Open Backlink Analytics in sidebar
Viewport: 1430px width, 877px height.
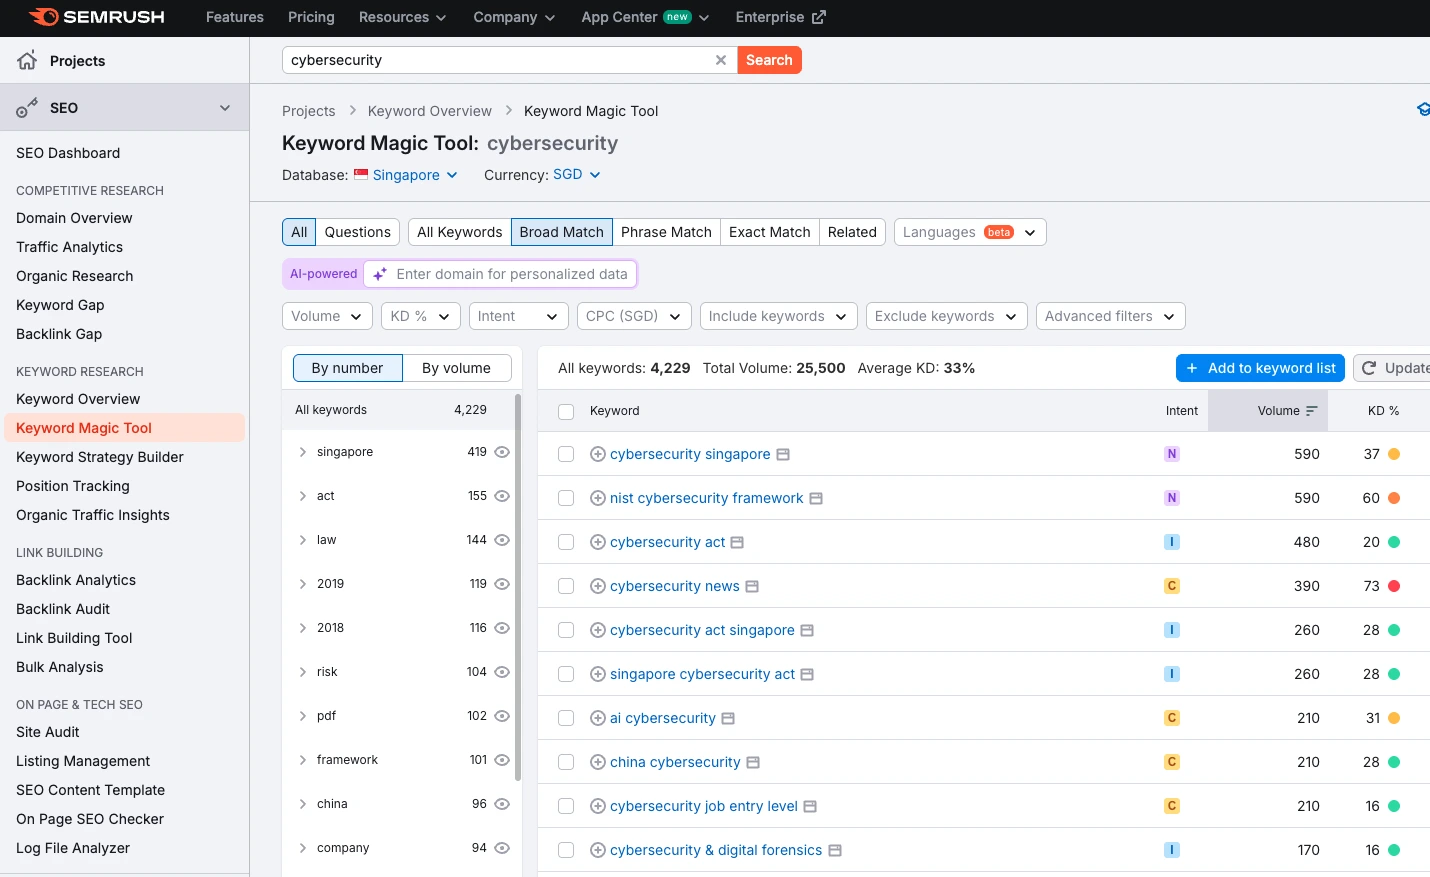(76, 580)
